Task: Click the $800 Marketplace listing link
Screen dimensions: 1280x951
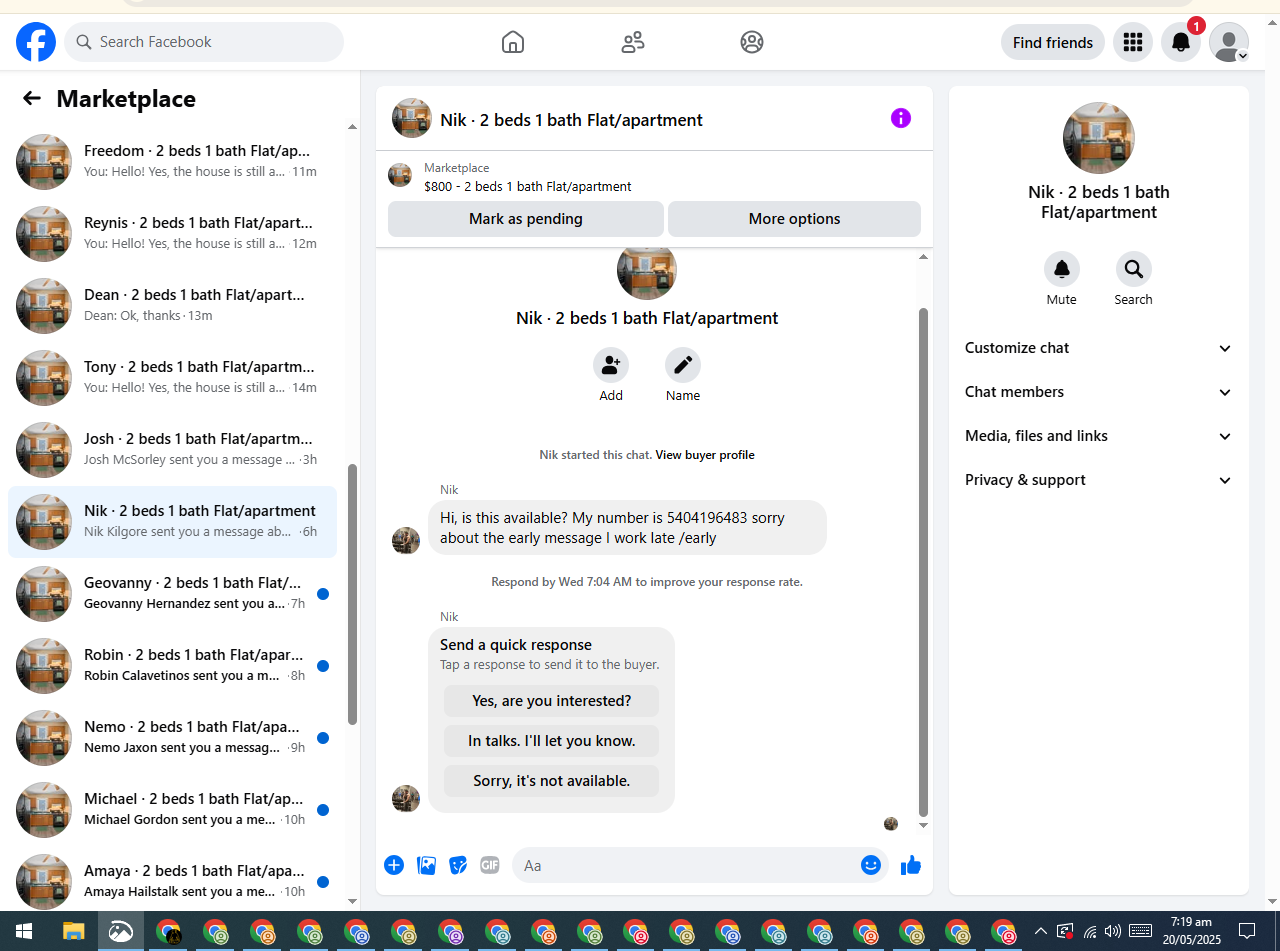Action: (x=528, y=186)
